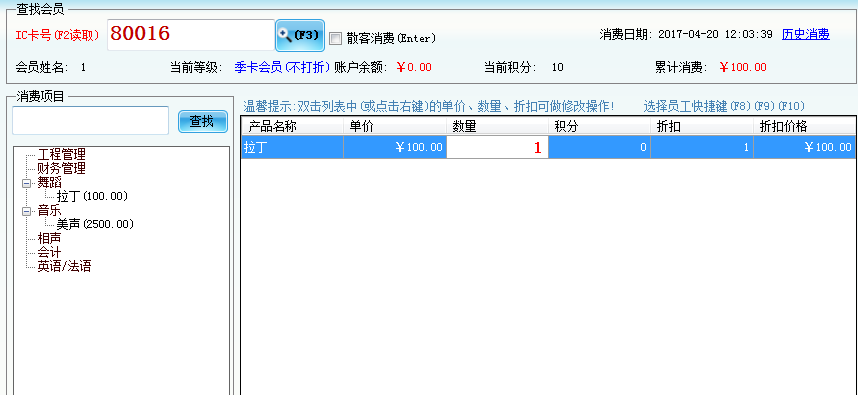Enable the 散客消费 checkbox
Image resolution: width=858 pixels, height=395 pixels.
click(x=335, y=38)
